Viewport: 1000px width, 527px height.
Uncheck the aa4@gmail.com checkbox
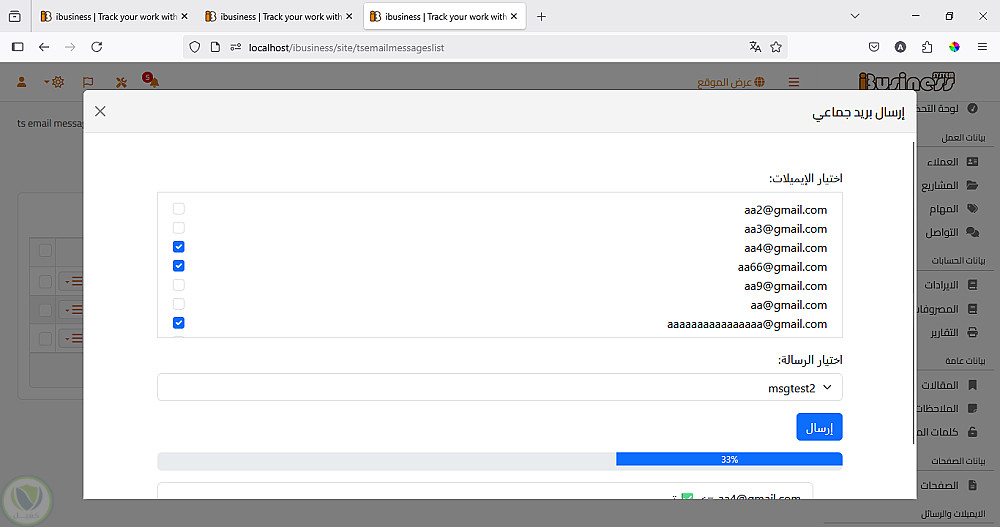(179, 247)
